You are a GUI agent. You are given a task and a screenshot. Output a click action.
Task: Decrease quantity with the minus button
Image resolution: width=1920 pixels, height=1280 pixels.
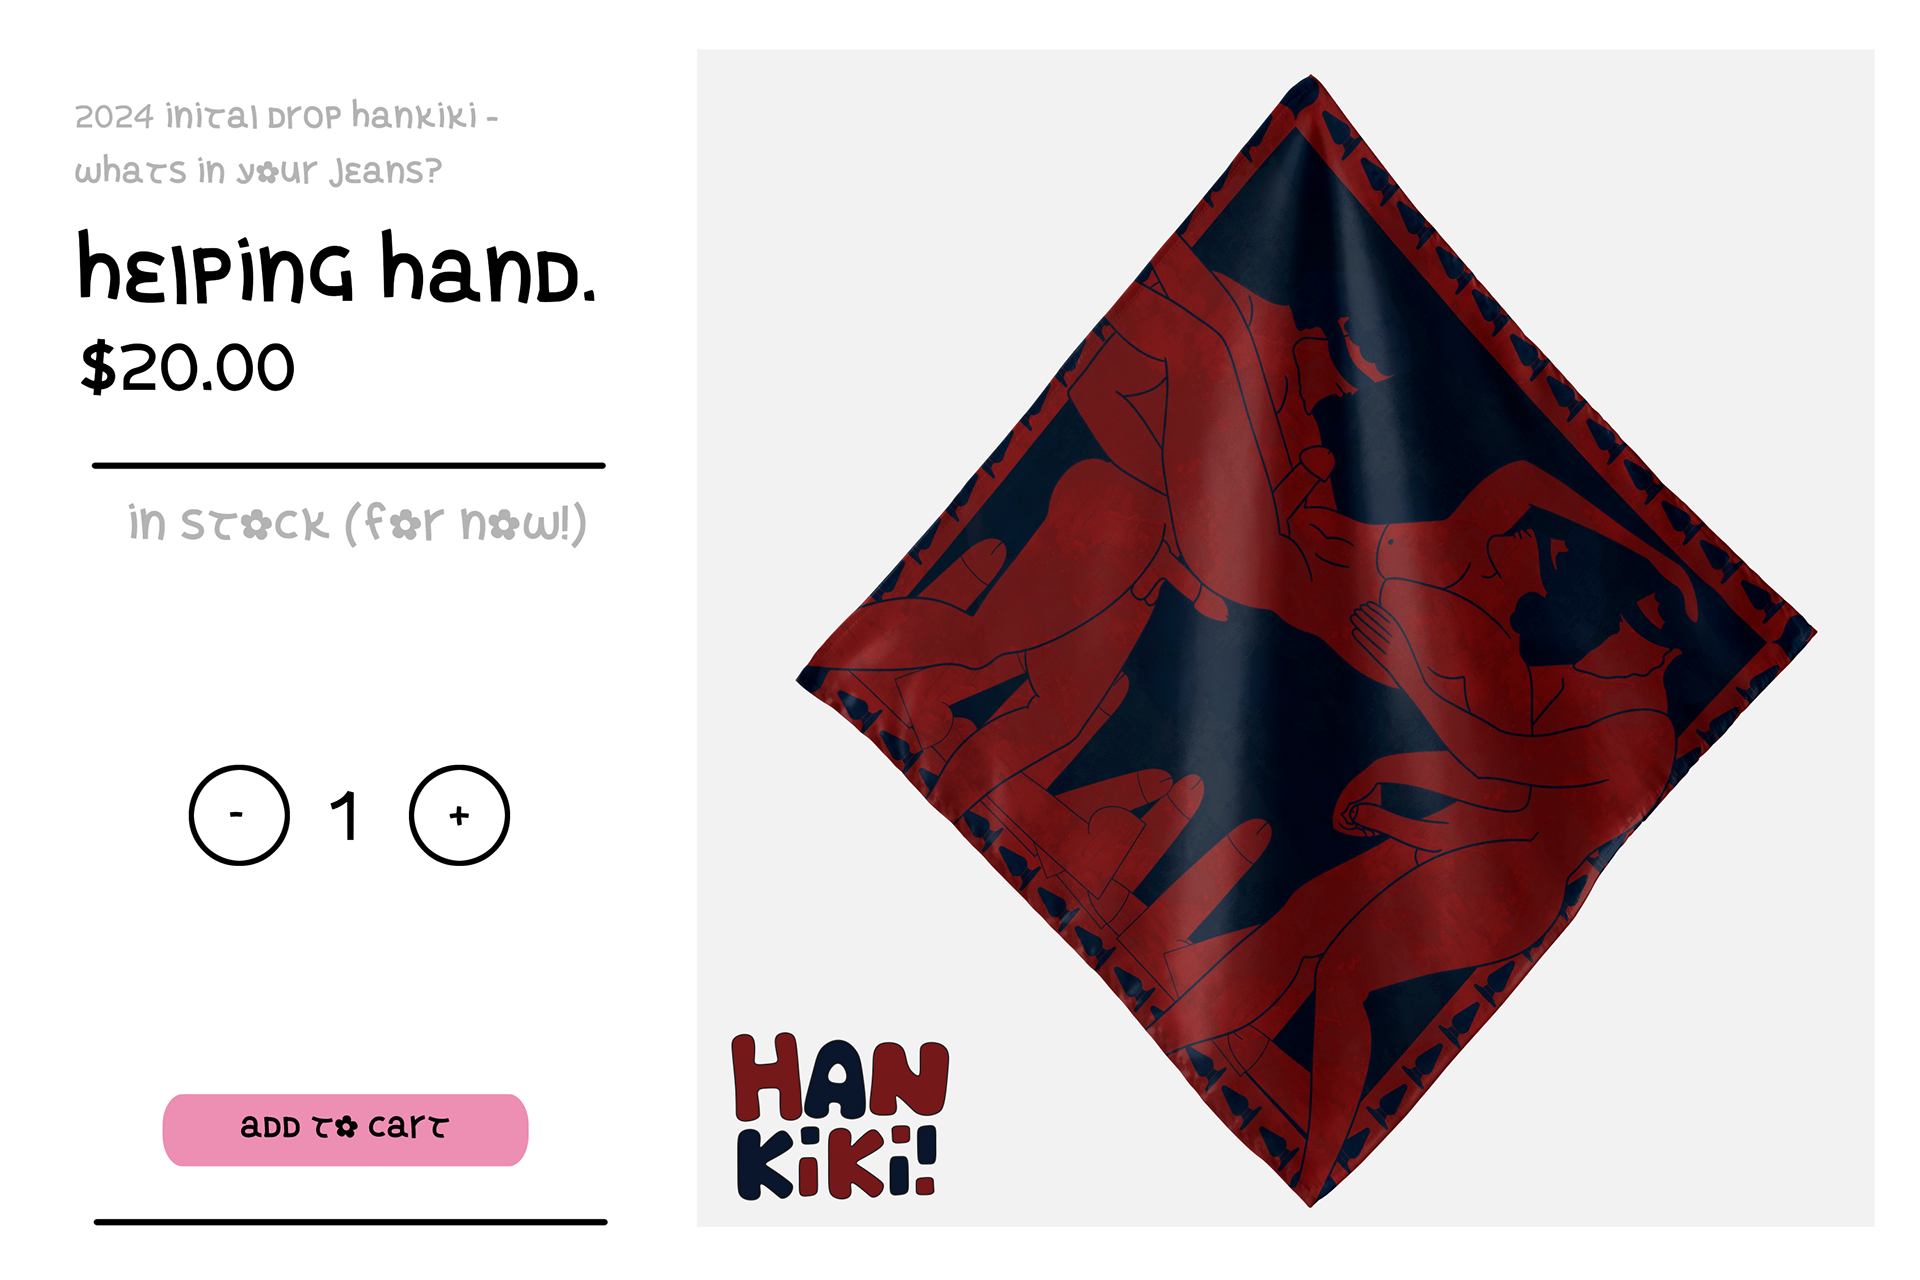239,815
